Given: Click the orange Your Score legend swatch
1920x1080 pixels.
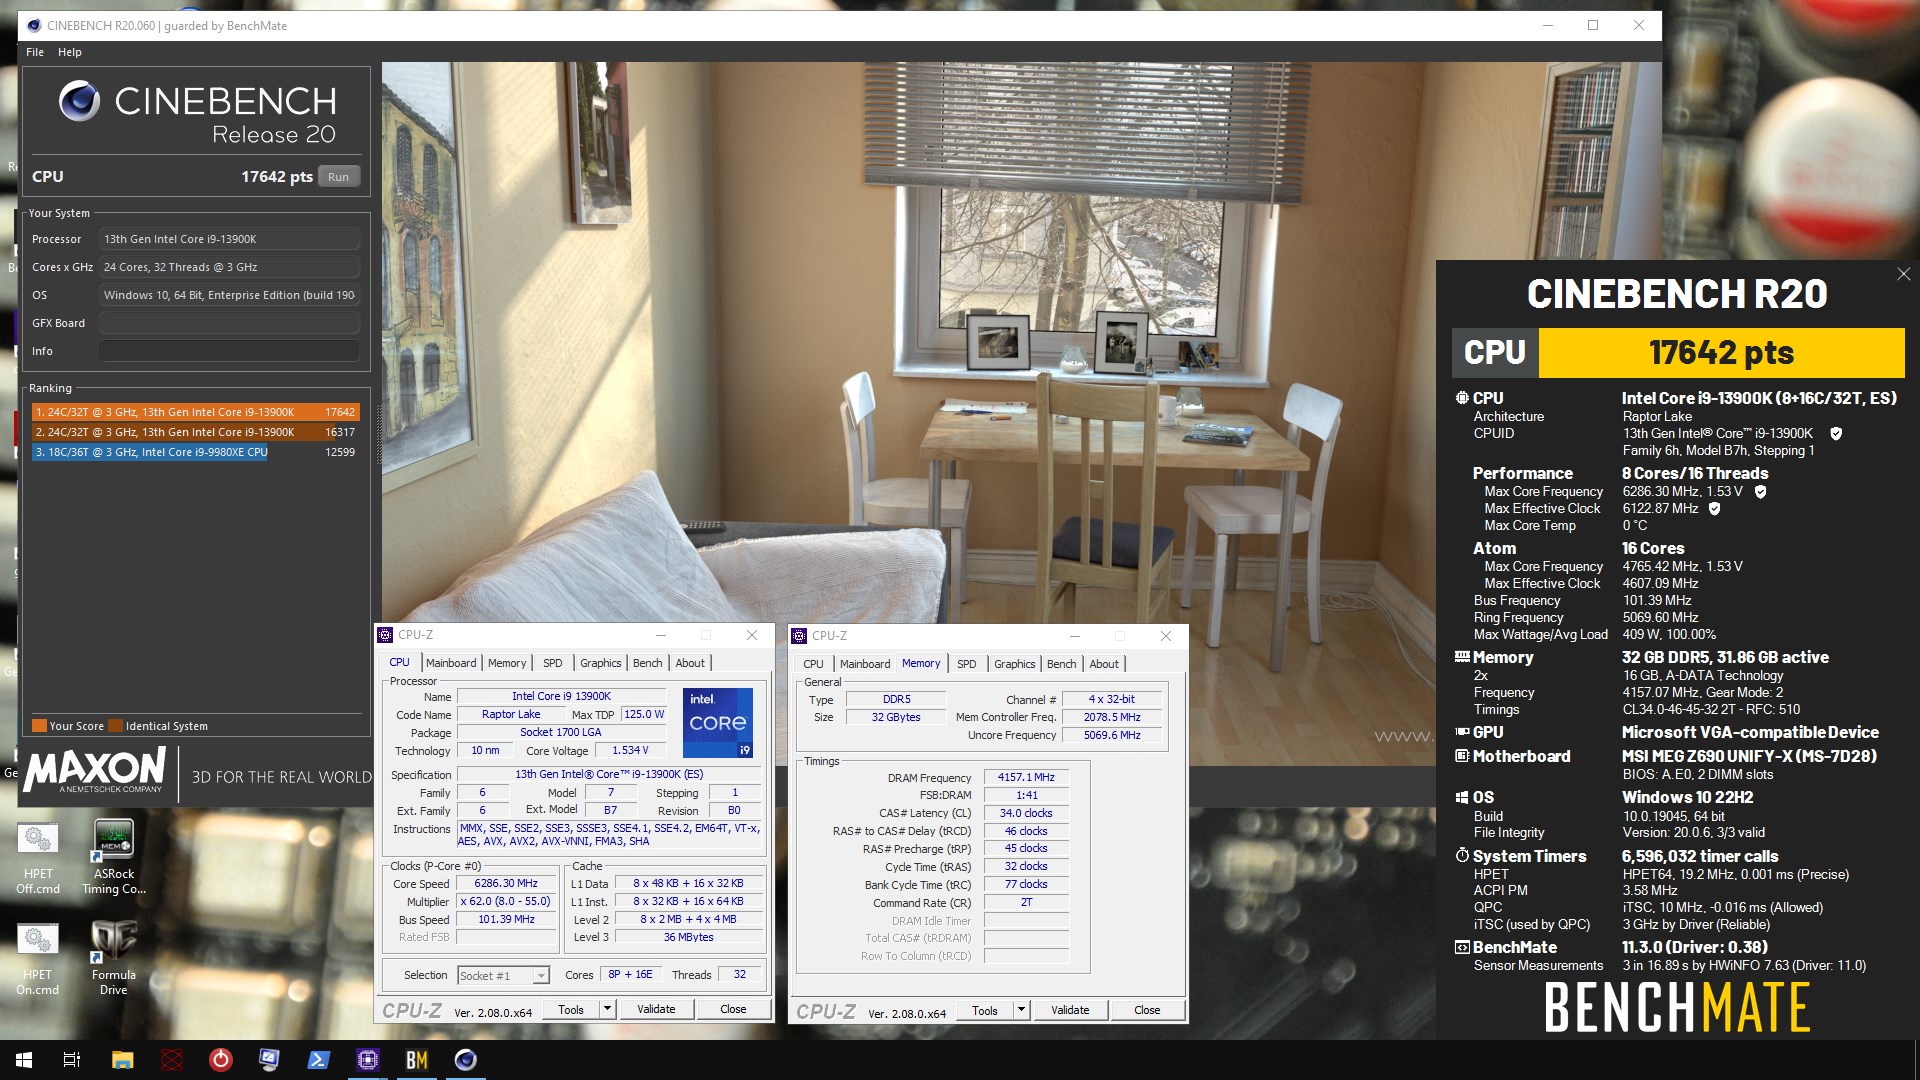Looking at the screenshot, I should 39,726.
